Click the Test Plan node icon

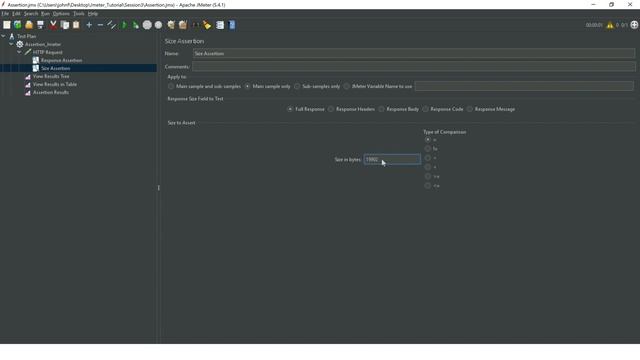[x=12, y=36]
